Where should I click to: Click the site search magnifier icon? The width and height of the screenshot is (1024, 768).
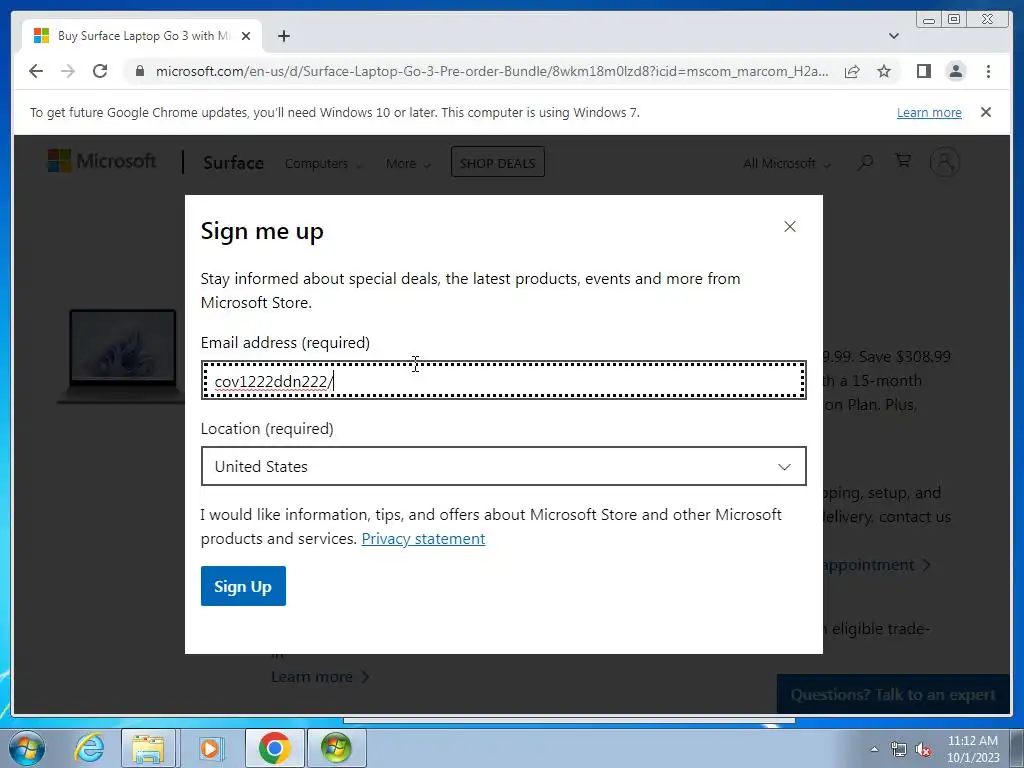865,162
